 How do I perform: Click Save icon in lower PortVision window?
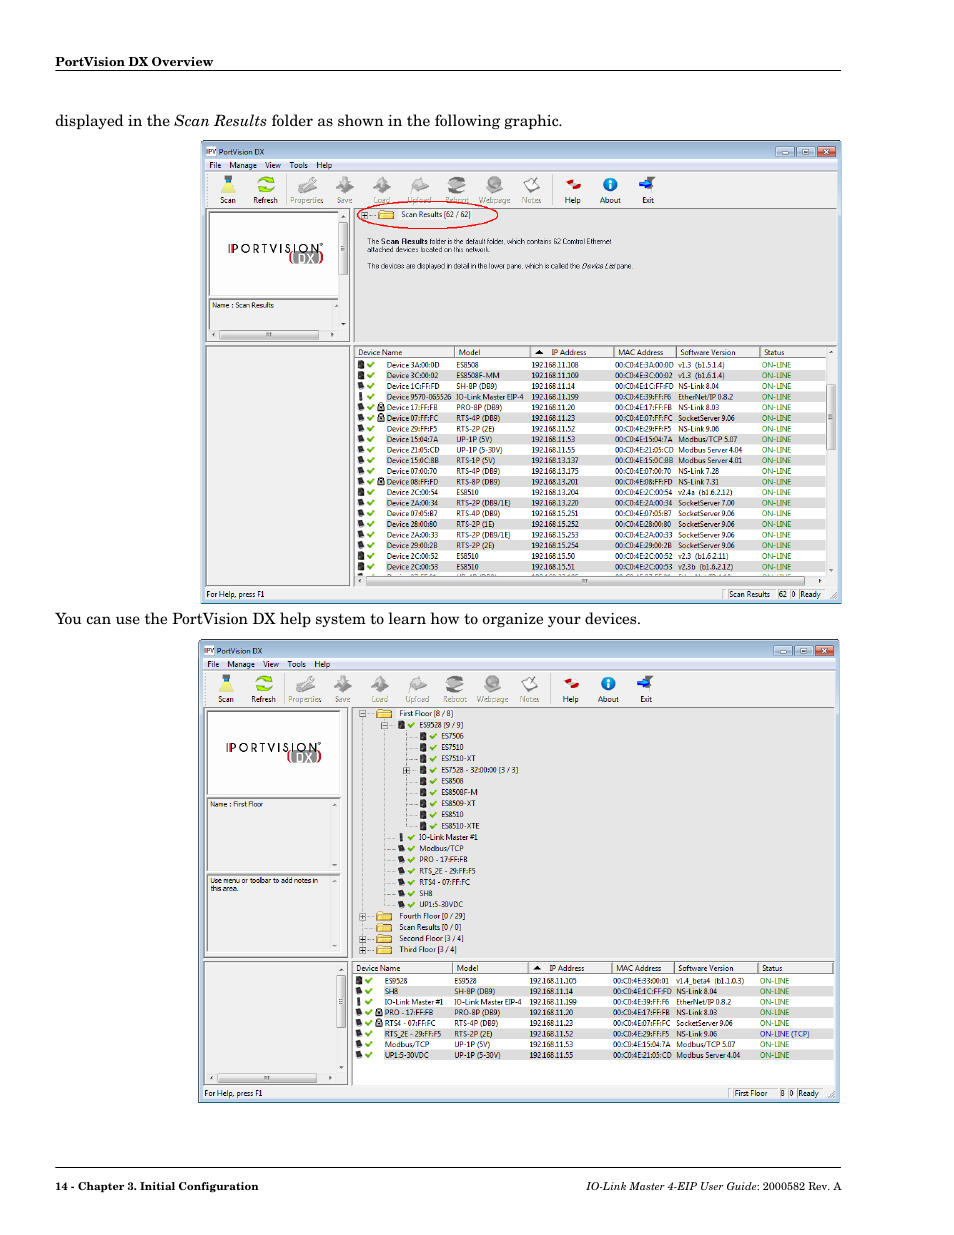pyautogui.click(x=343, y=688)
